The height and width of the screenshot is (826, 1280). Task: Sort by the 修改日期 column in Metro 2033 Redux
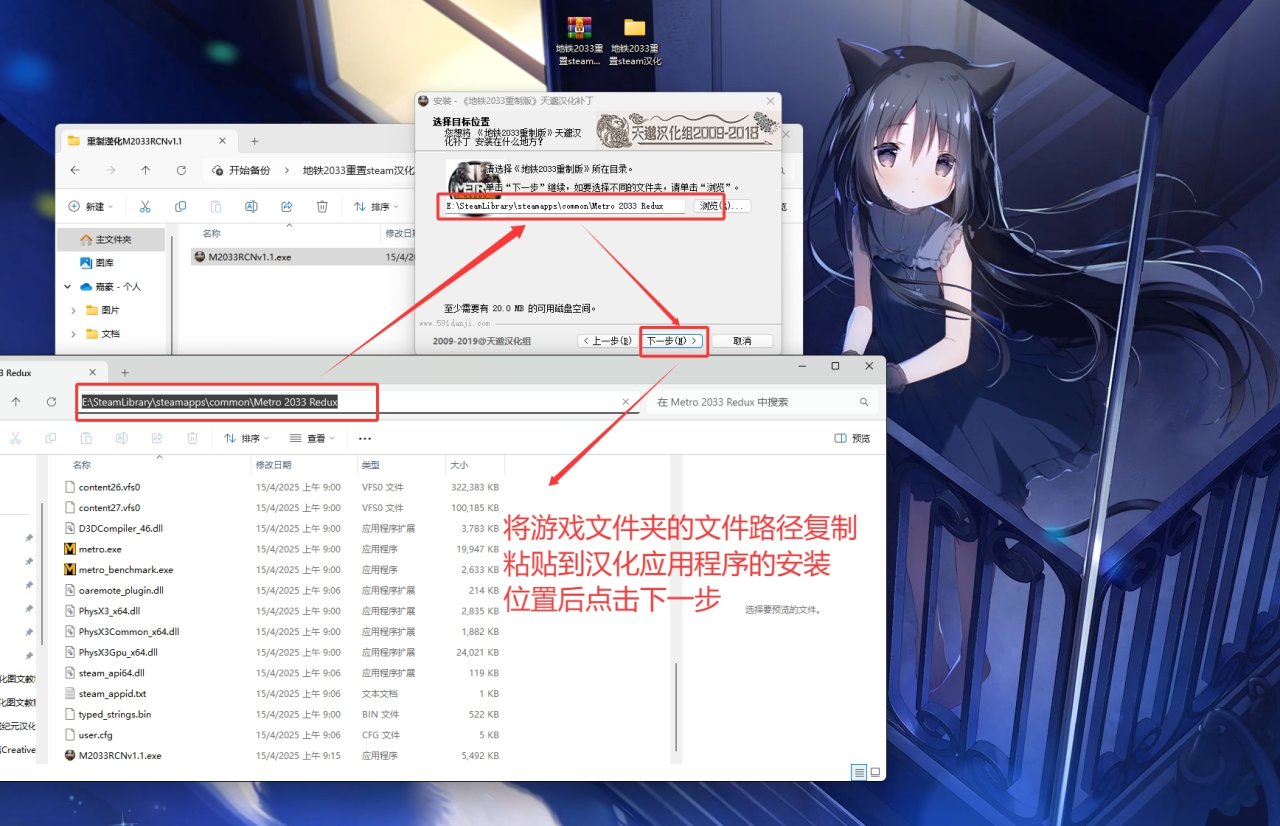point(303,465)
